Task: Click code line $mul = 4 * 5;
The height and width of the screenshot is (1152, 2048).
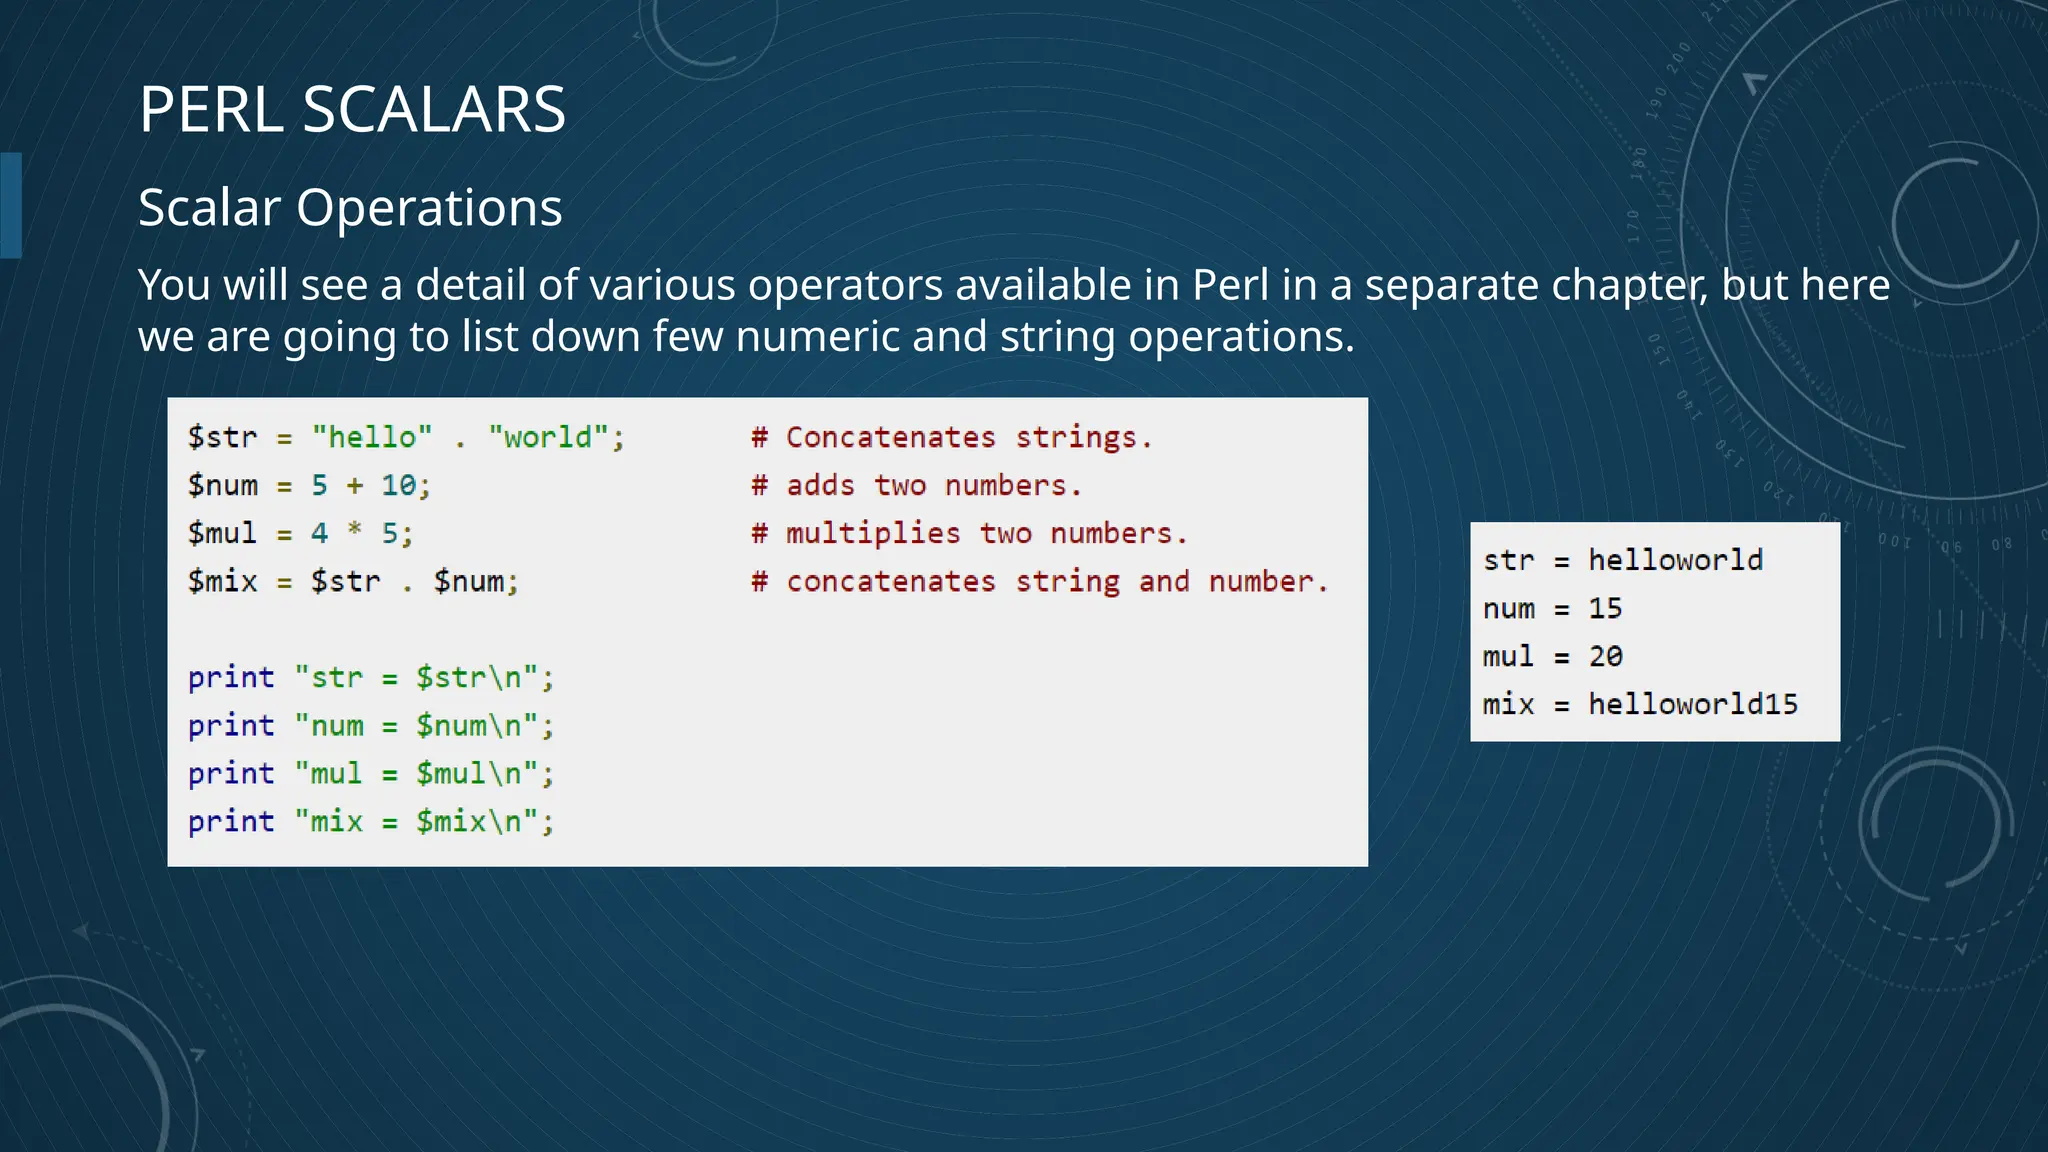Action: [x=300, y=534]
